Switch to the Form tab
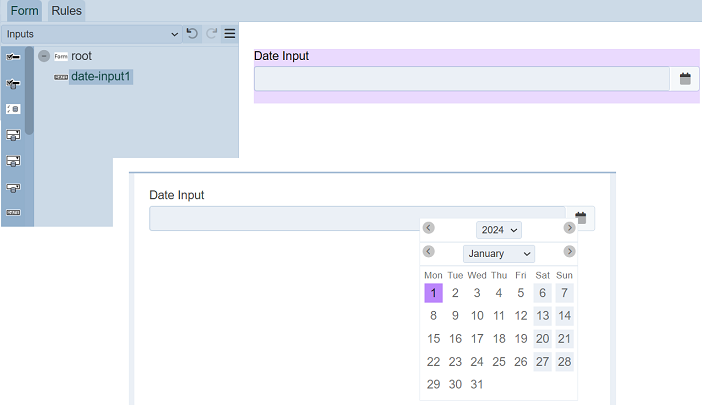 click(x=25, y=11)
